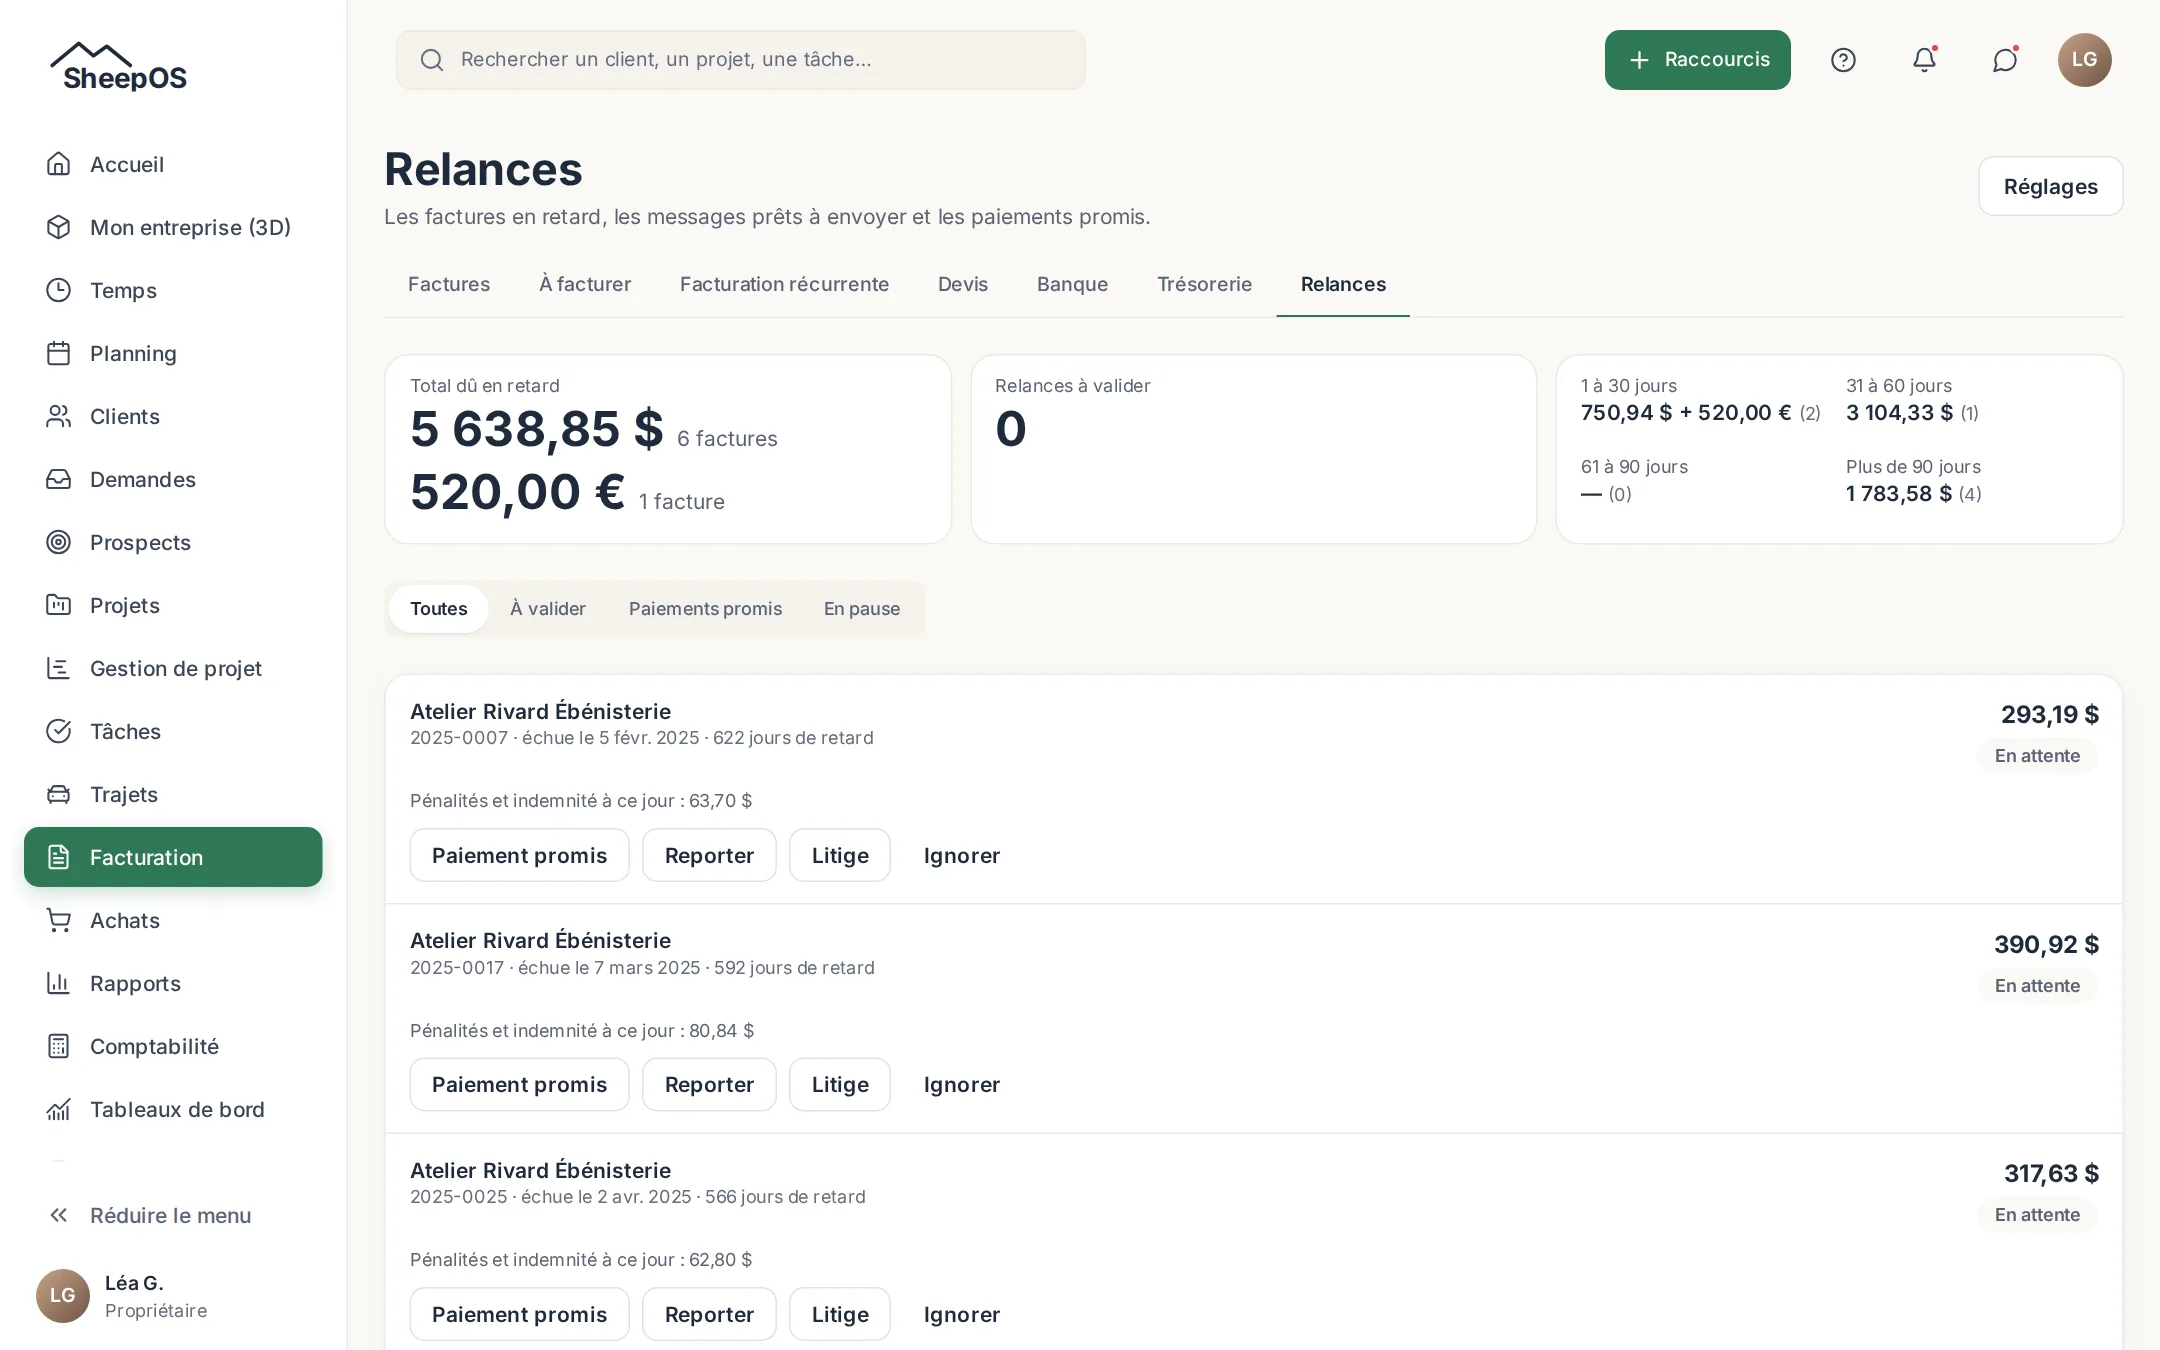Open the Temps clock icon
The width and height of the screenshot is (2160, 1350).
(59, 290)
